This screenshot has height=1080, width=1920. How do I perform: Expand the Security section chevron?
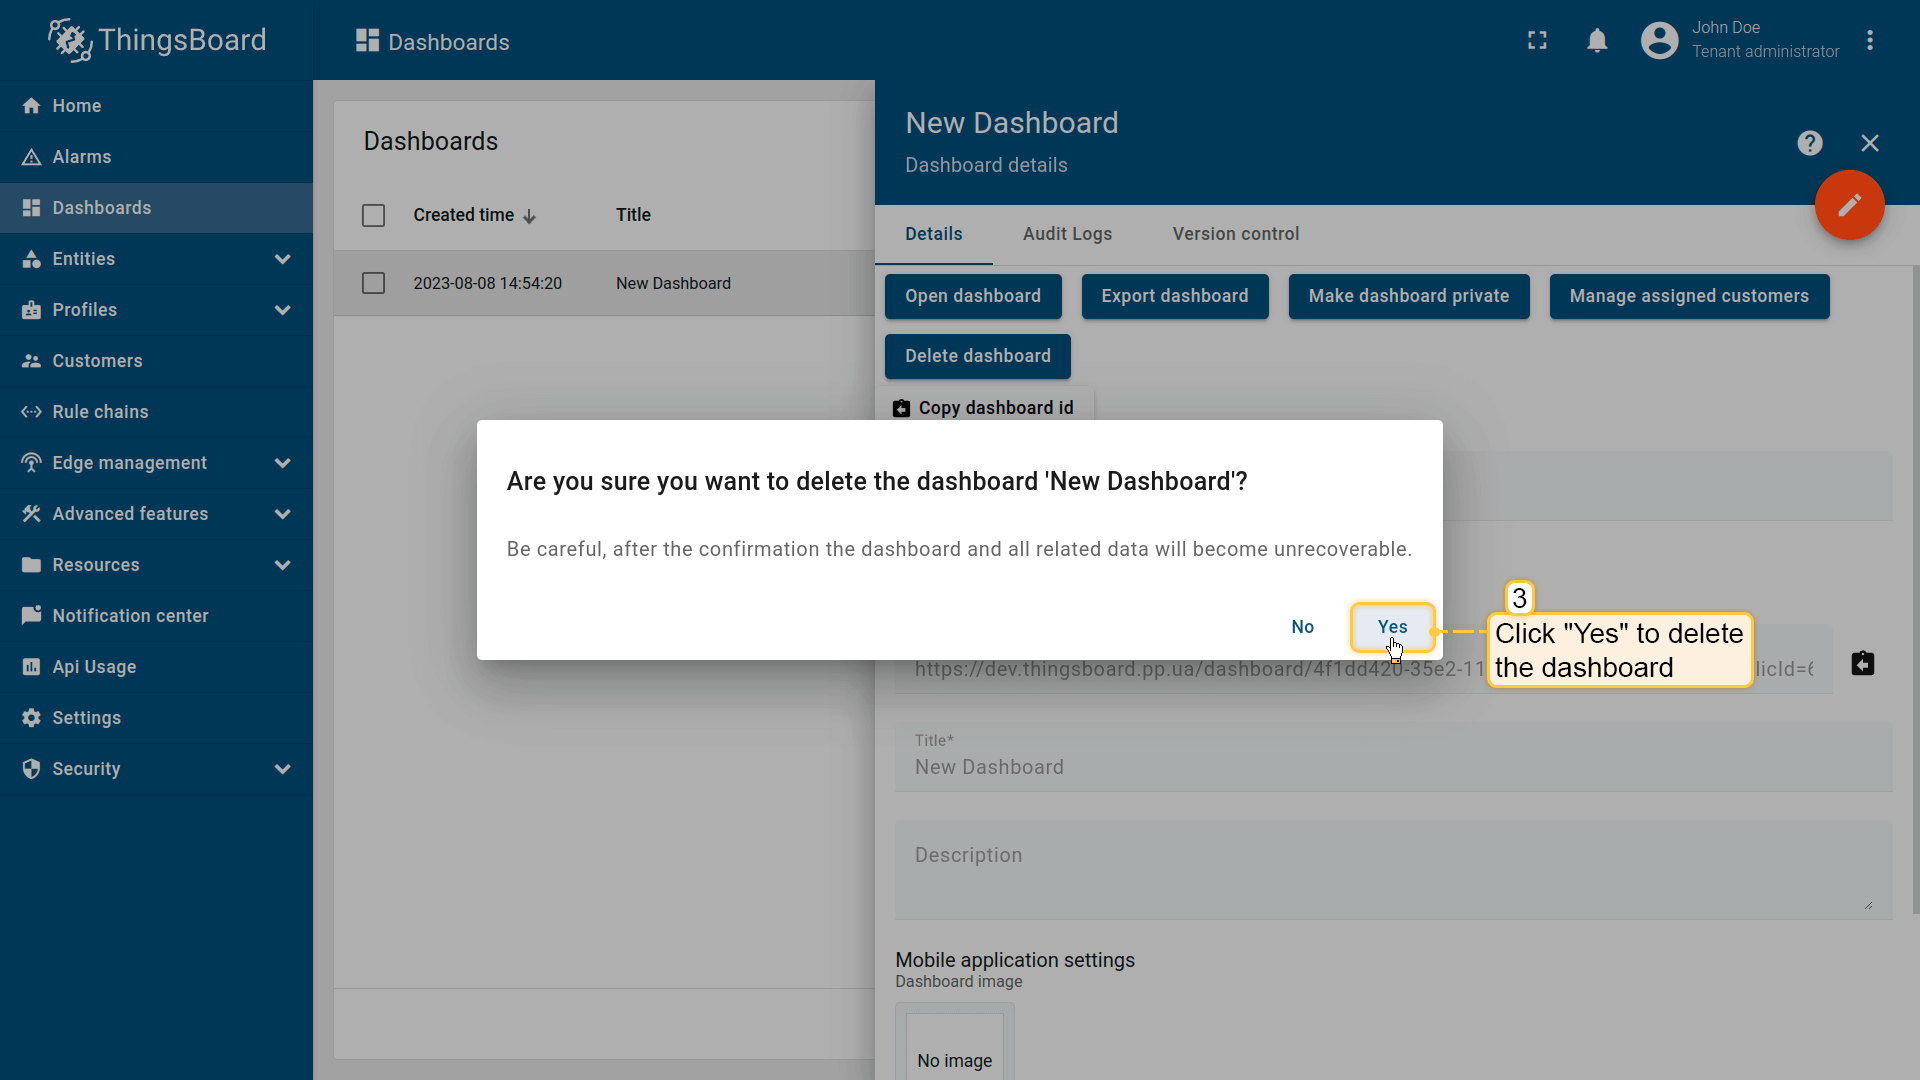pos(283,769)
